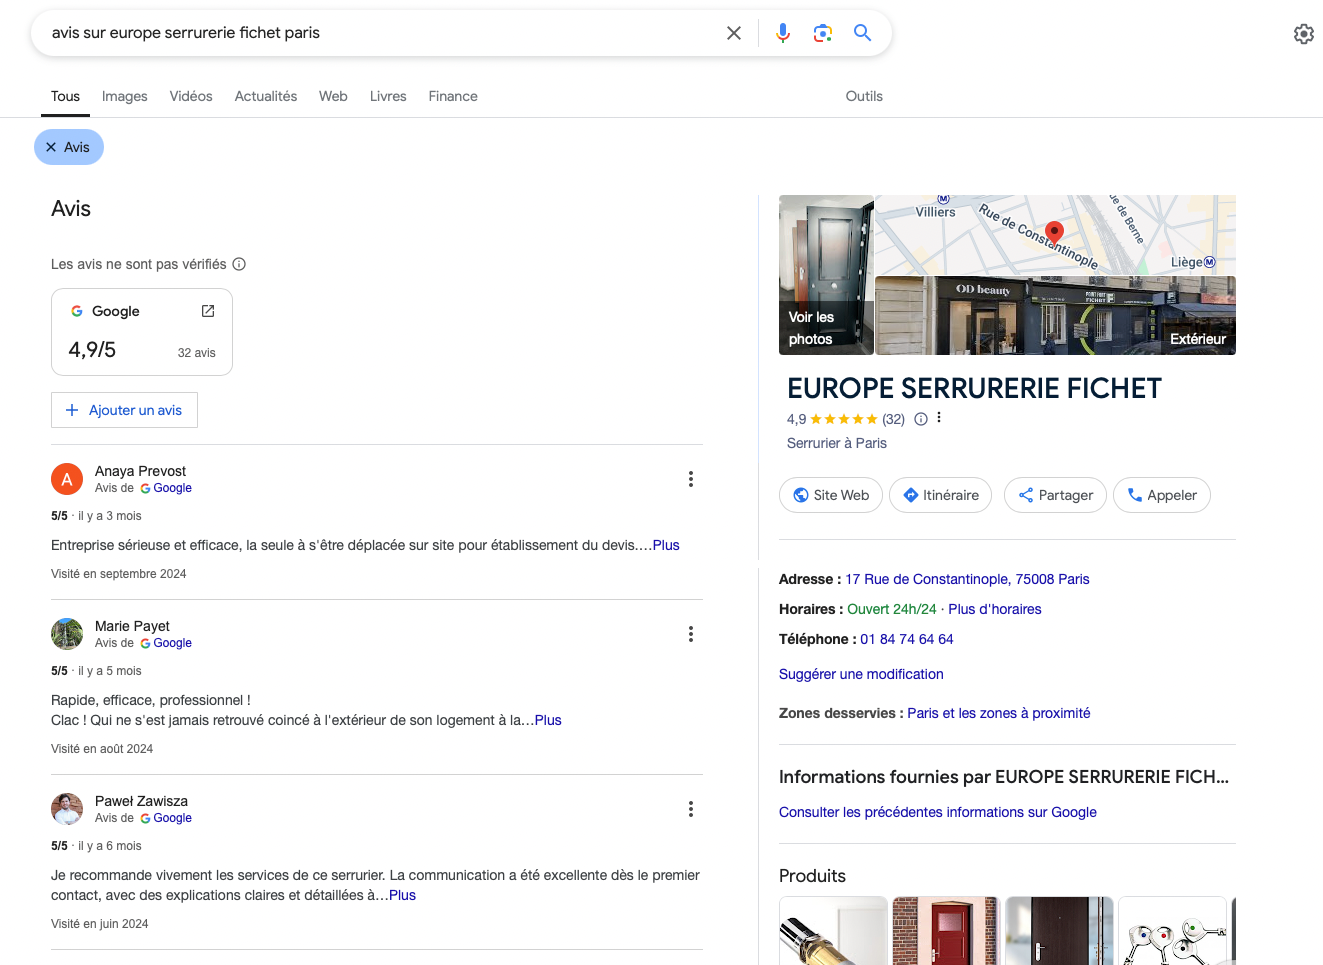Open the info icon beside unverified reviews notice

(239, 264)
